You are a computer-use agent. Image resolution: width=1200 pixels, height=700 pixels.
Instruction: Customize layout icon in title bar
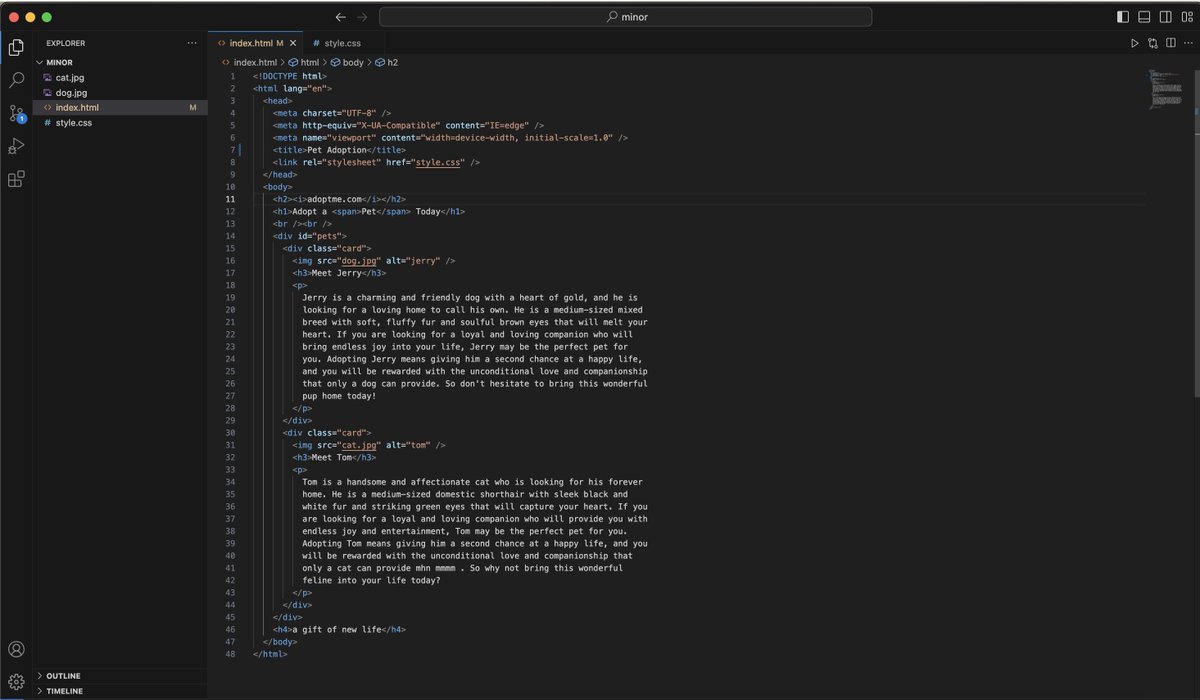coord(1186,17)
